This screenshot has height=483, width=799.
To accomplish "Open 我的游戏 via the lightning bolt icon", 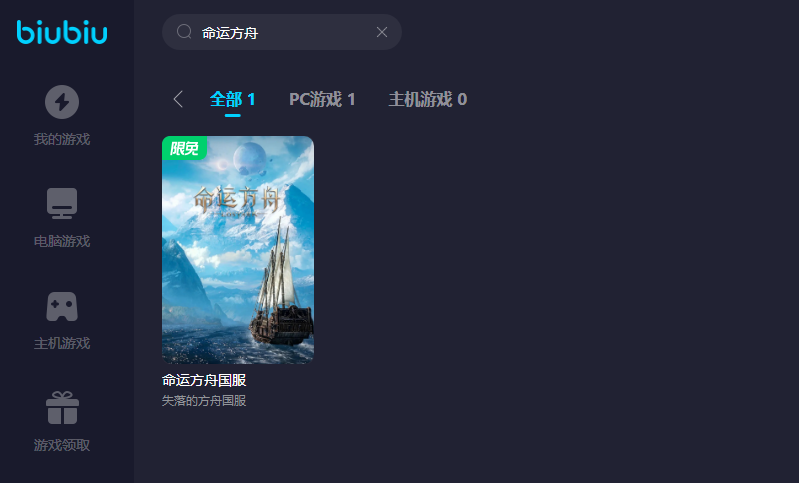I will pyautogui.click(x=62, y=102).
